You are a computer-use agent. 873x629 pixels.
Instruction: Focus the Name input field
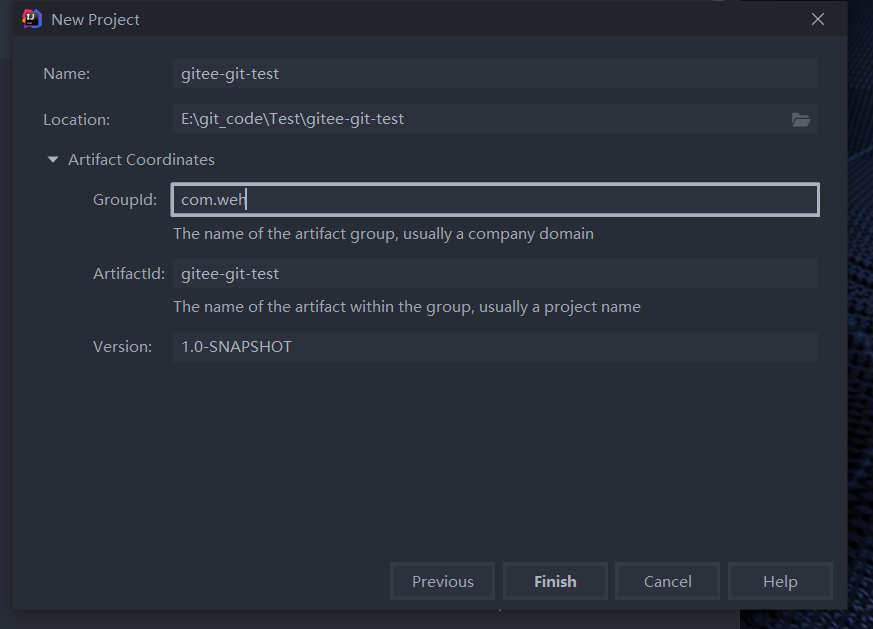[x=495, y=73]
